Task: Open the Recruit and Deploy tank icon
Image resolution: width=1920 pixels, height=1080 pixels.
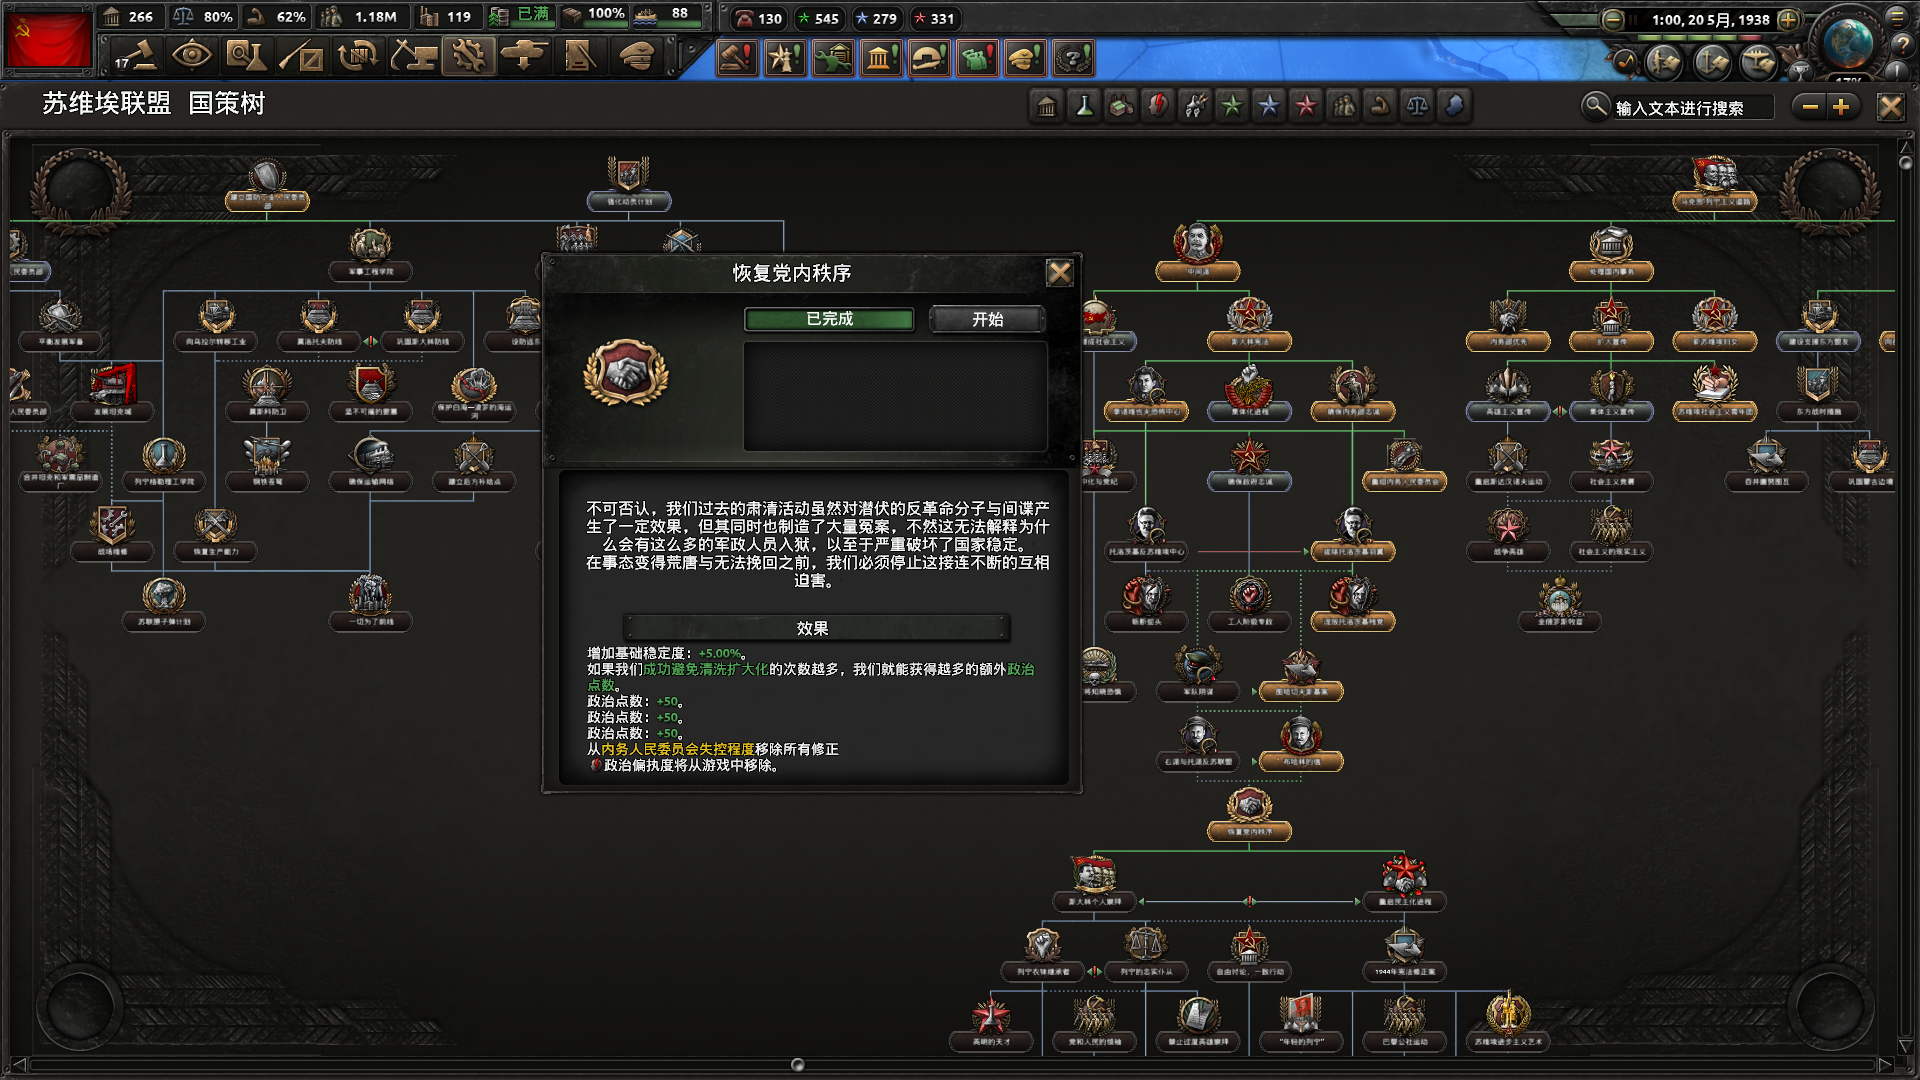Action: pyautogui.click(x=524, y=56)
